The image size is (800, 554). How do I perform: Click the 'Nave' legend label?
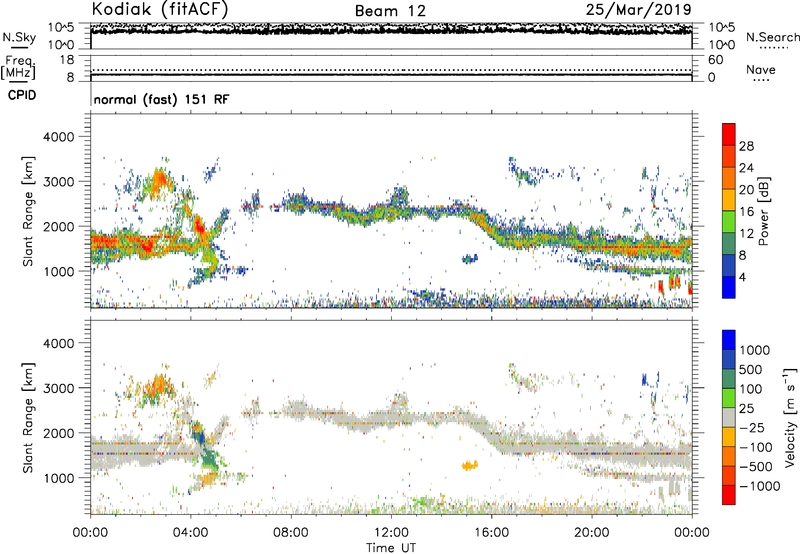761,69
